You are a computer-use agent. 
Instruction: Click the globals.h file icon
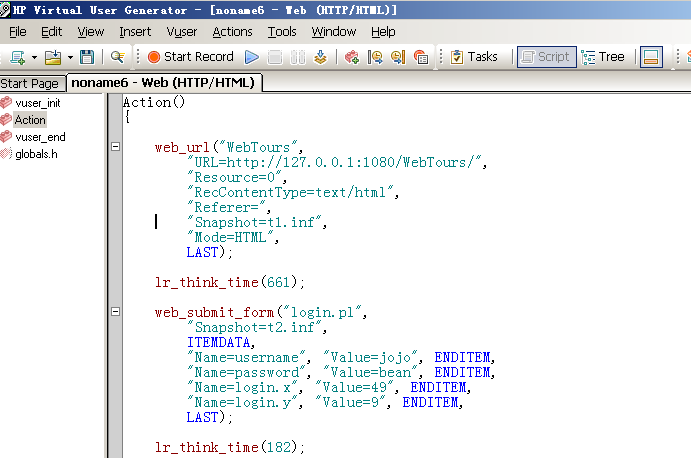tap(6, 153)
